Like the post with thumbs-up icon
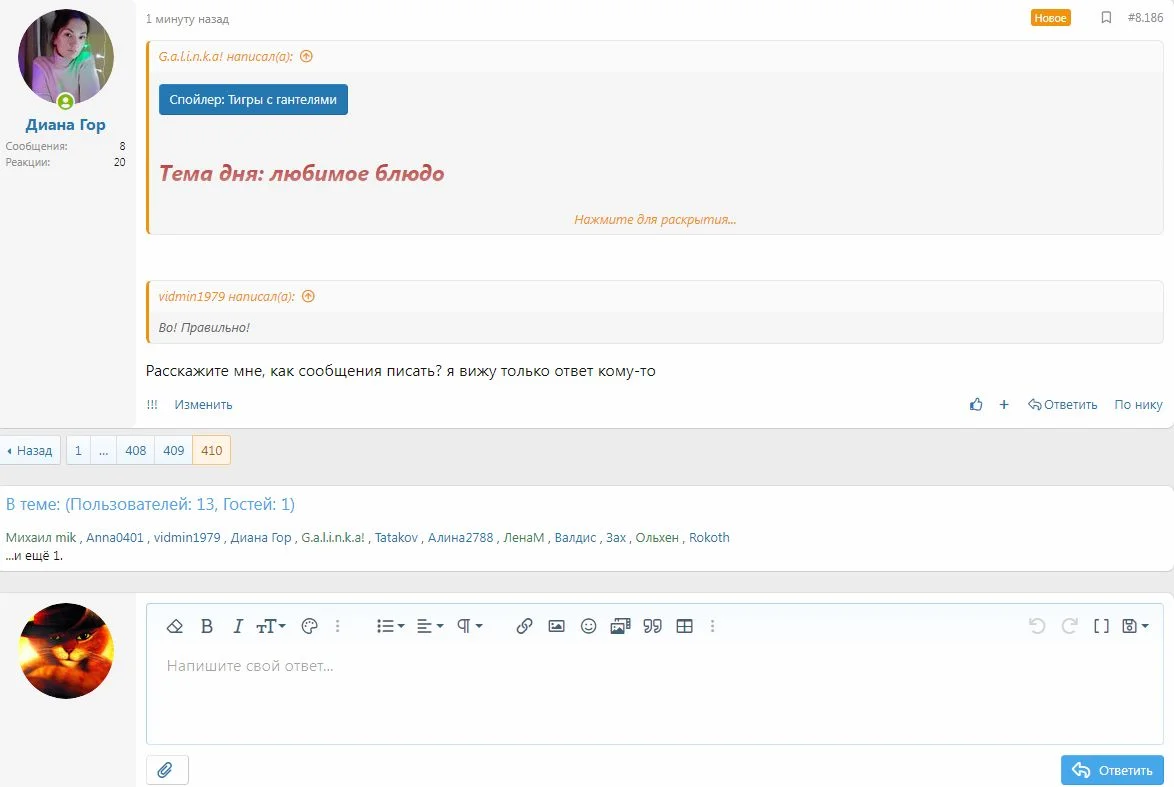The image size is (1174, 787). click(976, 405)
